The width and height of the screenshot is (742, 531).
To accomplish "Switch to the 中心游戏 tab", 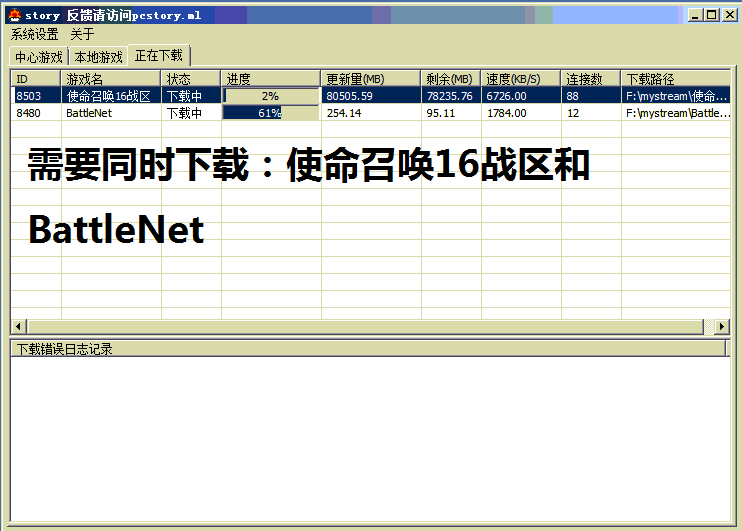I will click(39, 57).
